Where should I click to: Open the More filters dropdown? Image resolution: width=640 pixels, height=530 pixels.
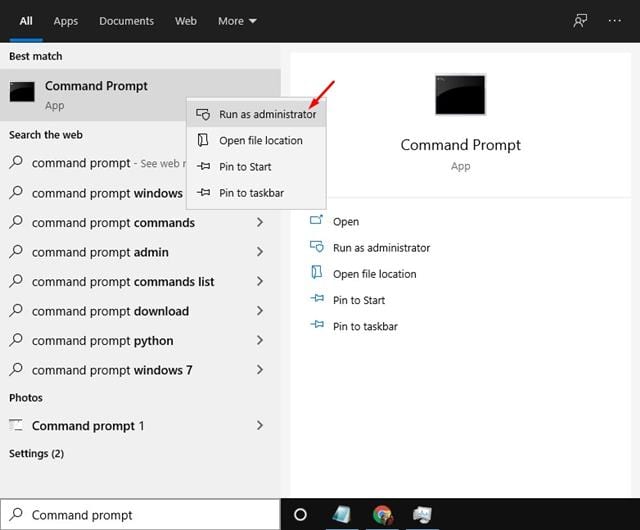237,21
